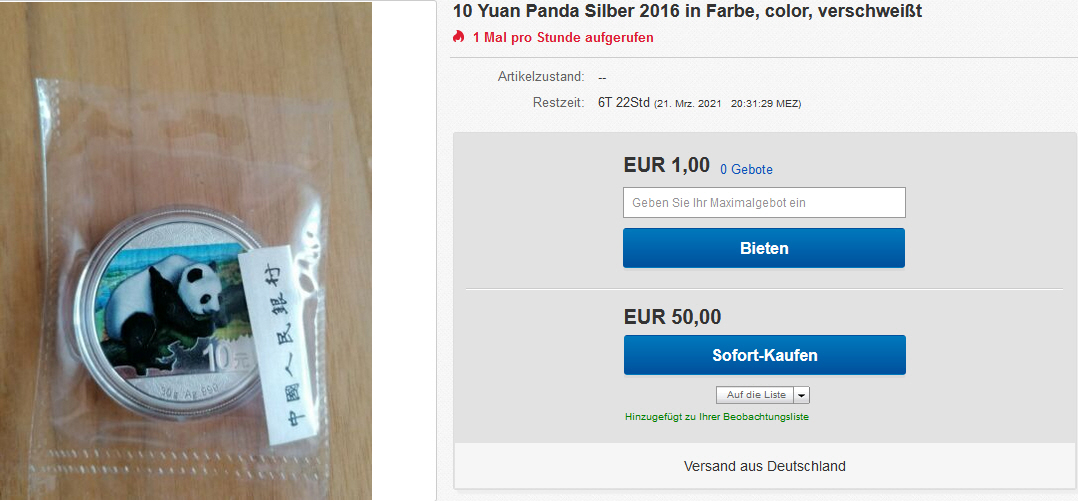Open the 0 Gebote link
This screenshot has height=501, width=1078.
747,169
